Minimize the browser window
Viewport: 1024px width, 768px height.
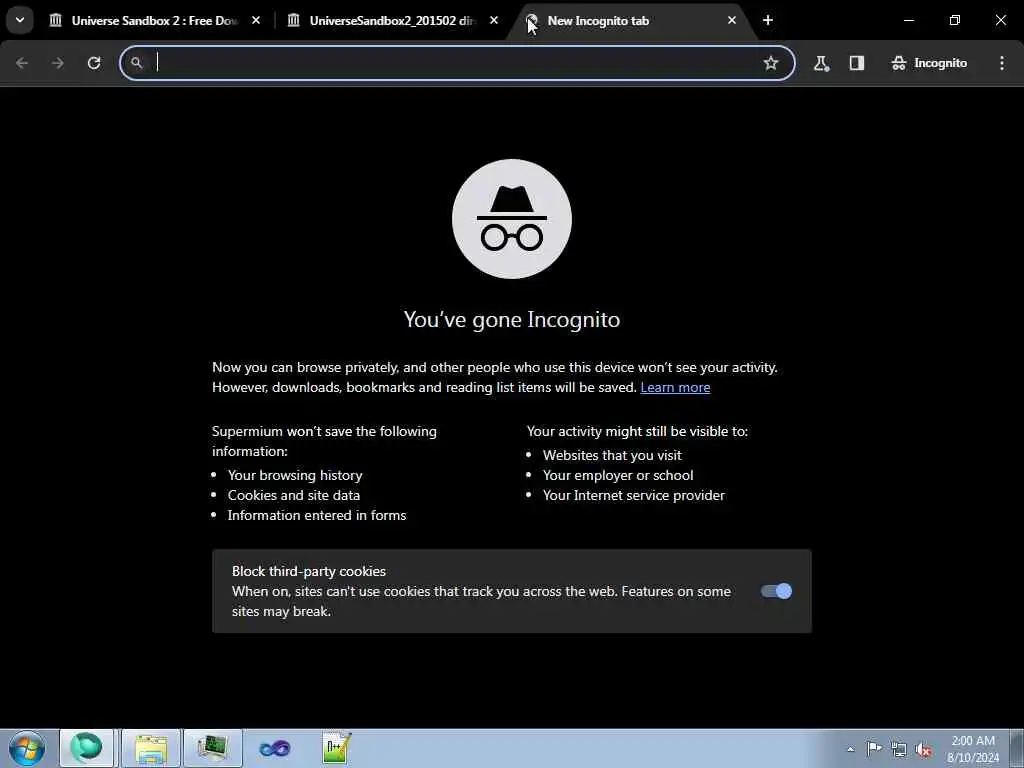pyautogui.click(x=908, y=20)
